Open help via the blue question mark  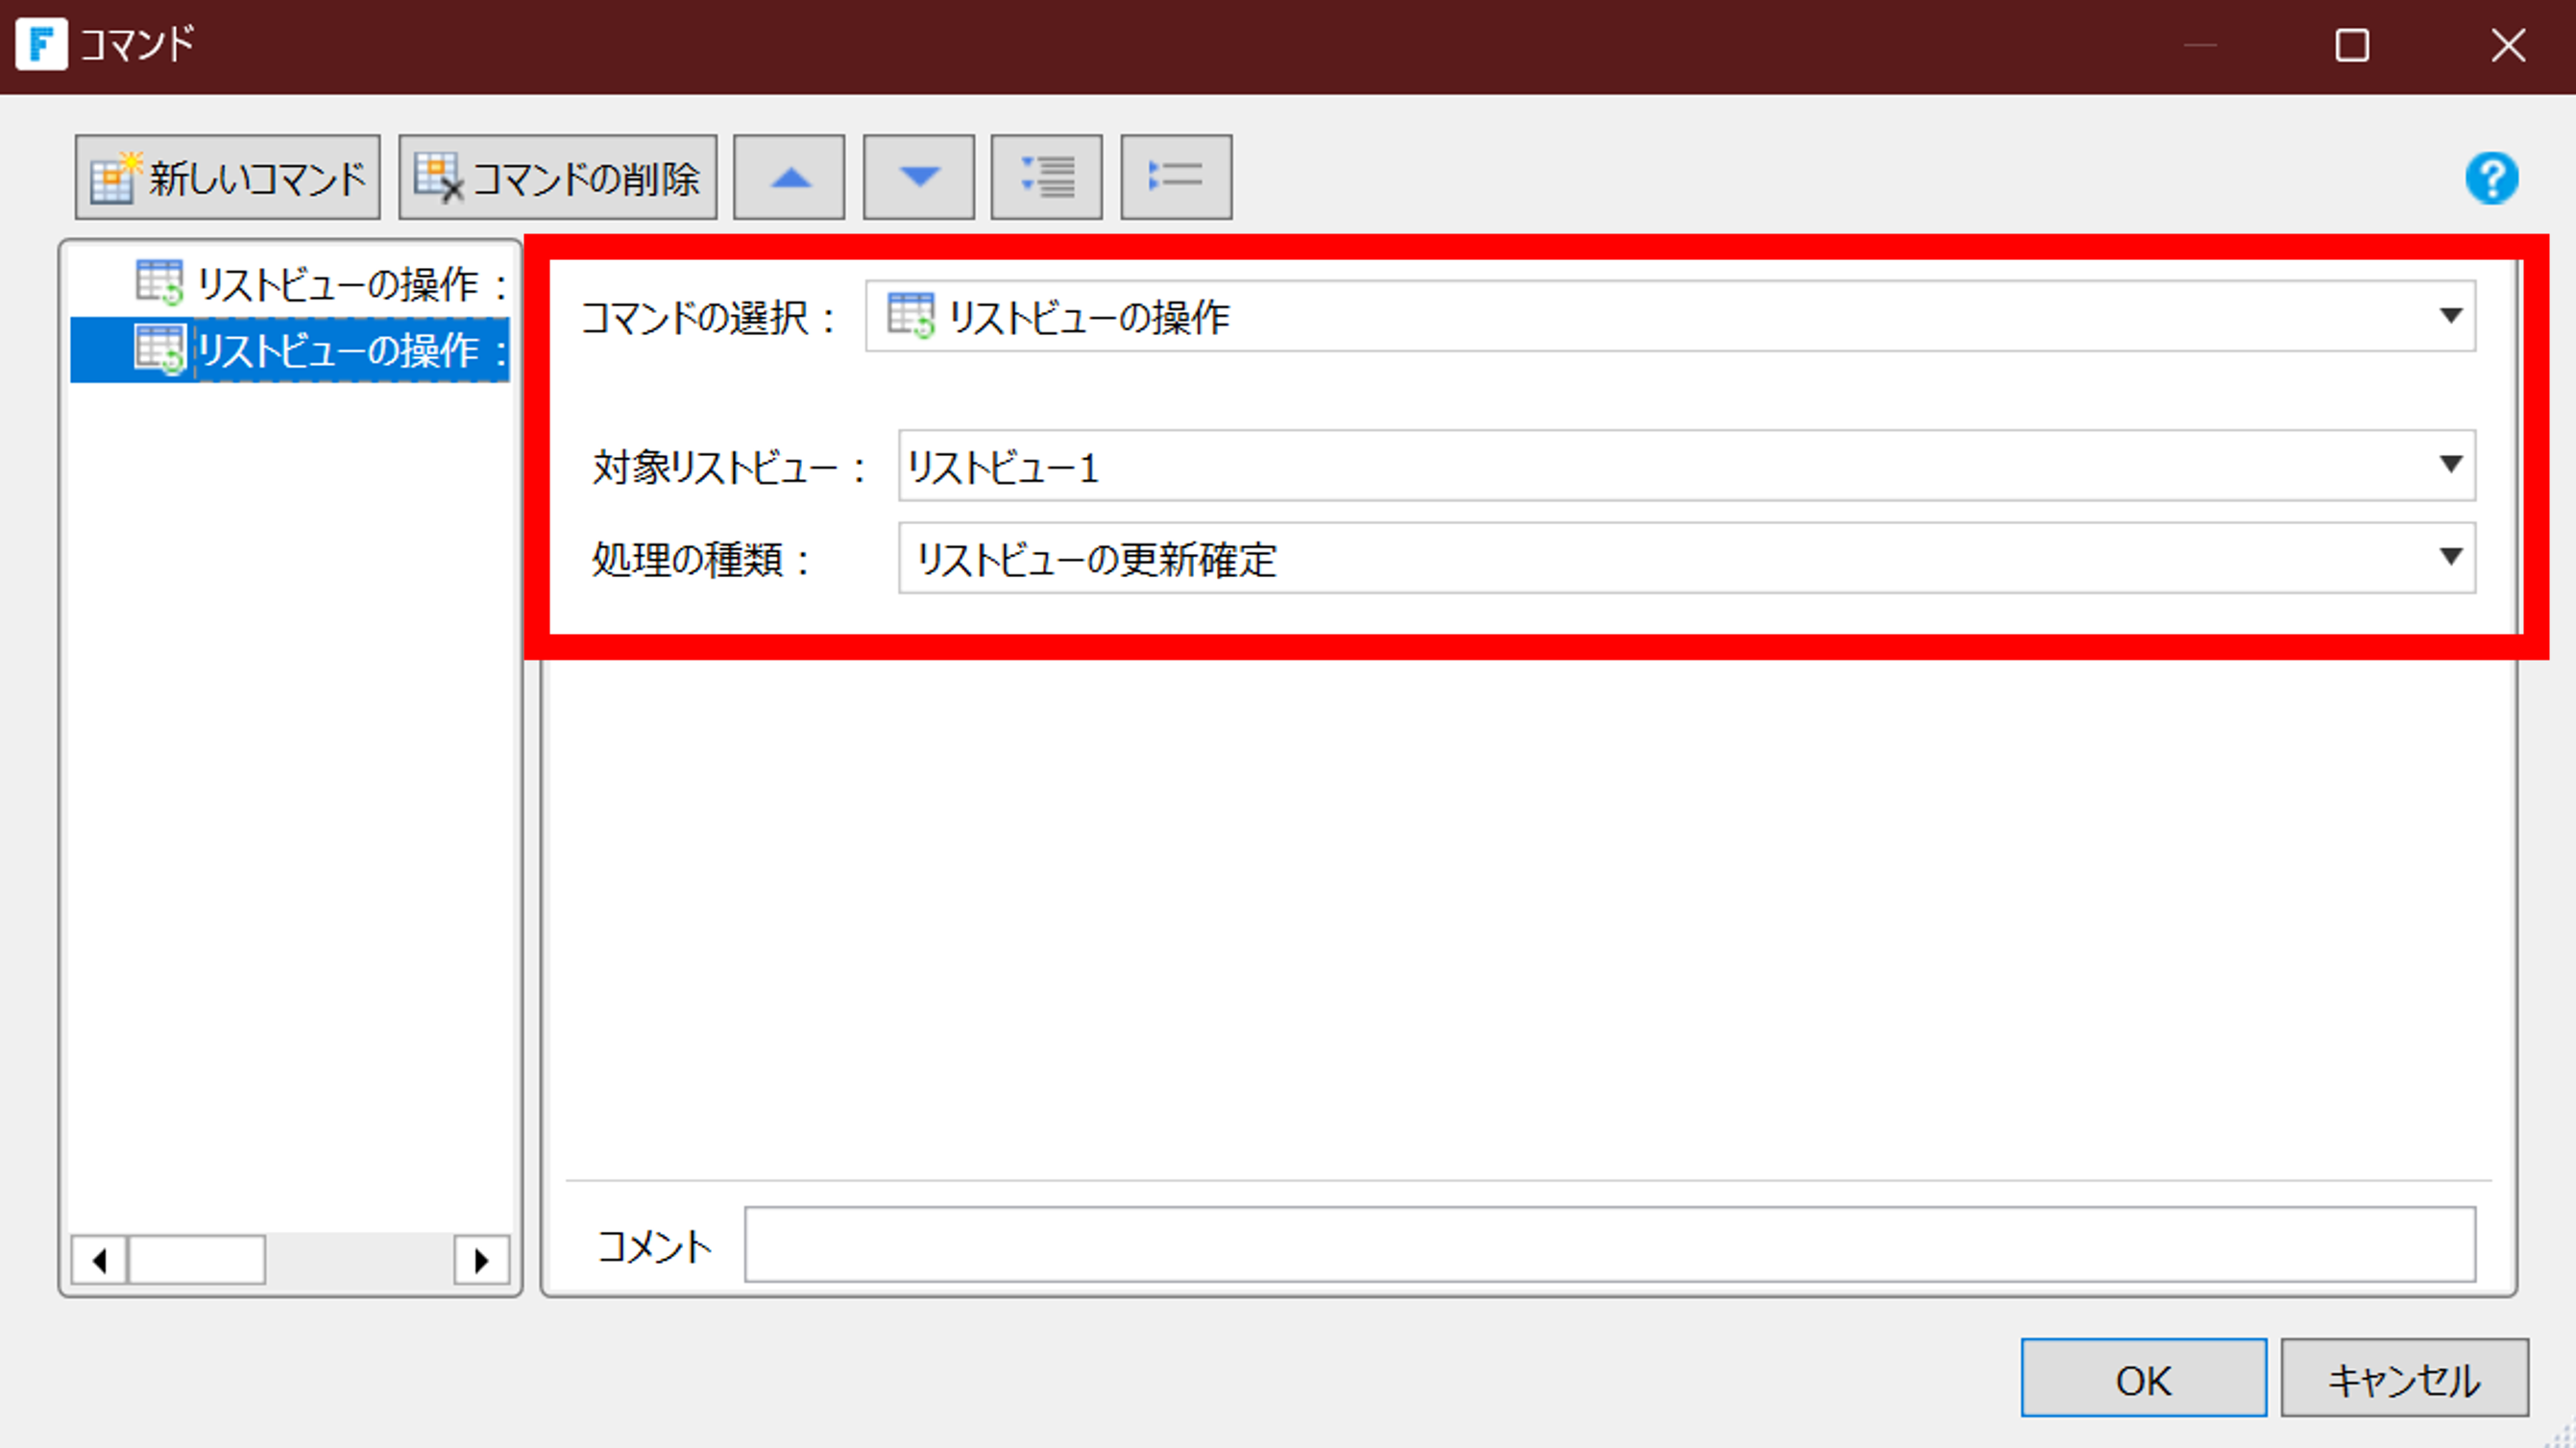(x=2491, y=178)
